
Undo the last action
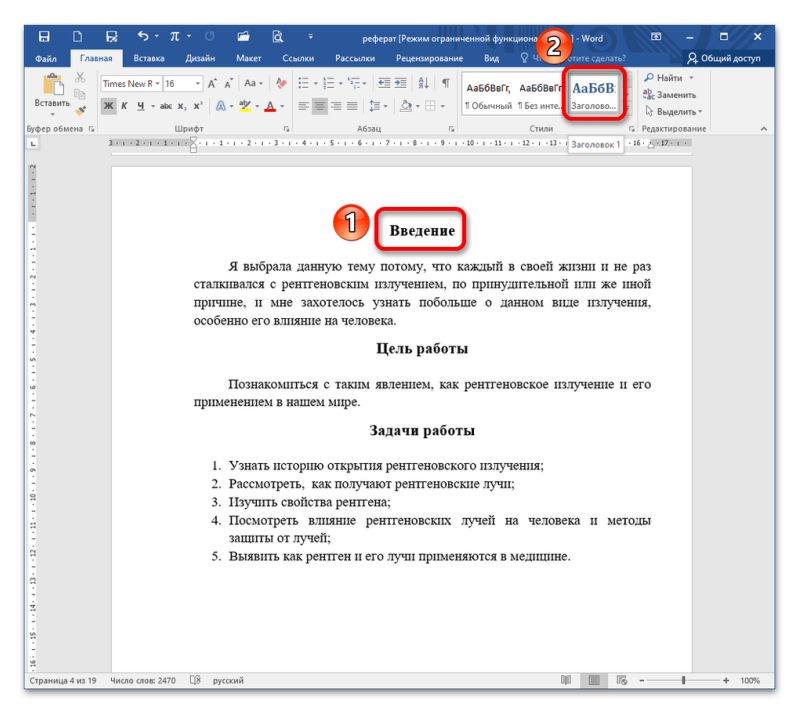142,36
